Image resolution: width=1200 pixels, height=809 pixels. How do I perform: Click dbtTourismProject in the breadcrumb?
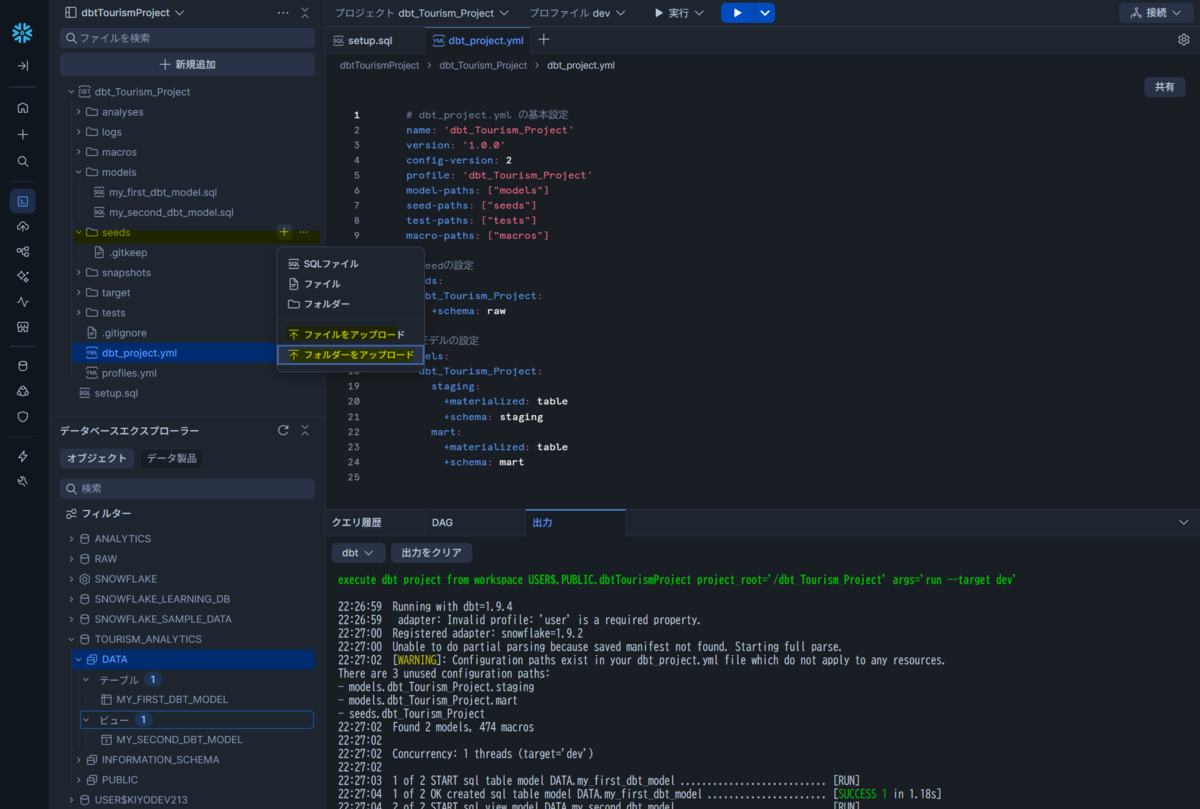pos(379,65)
